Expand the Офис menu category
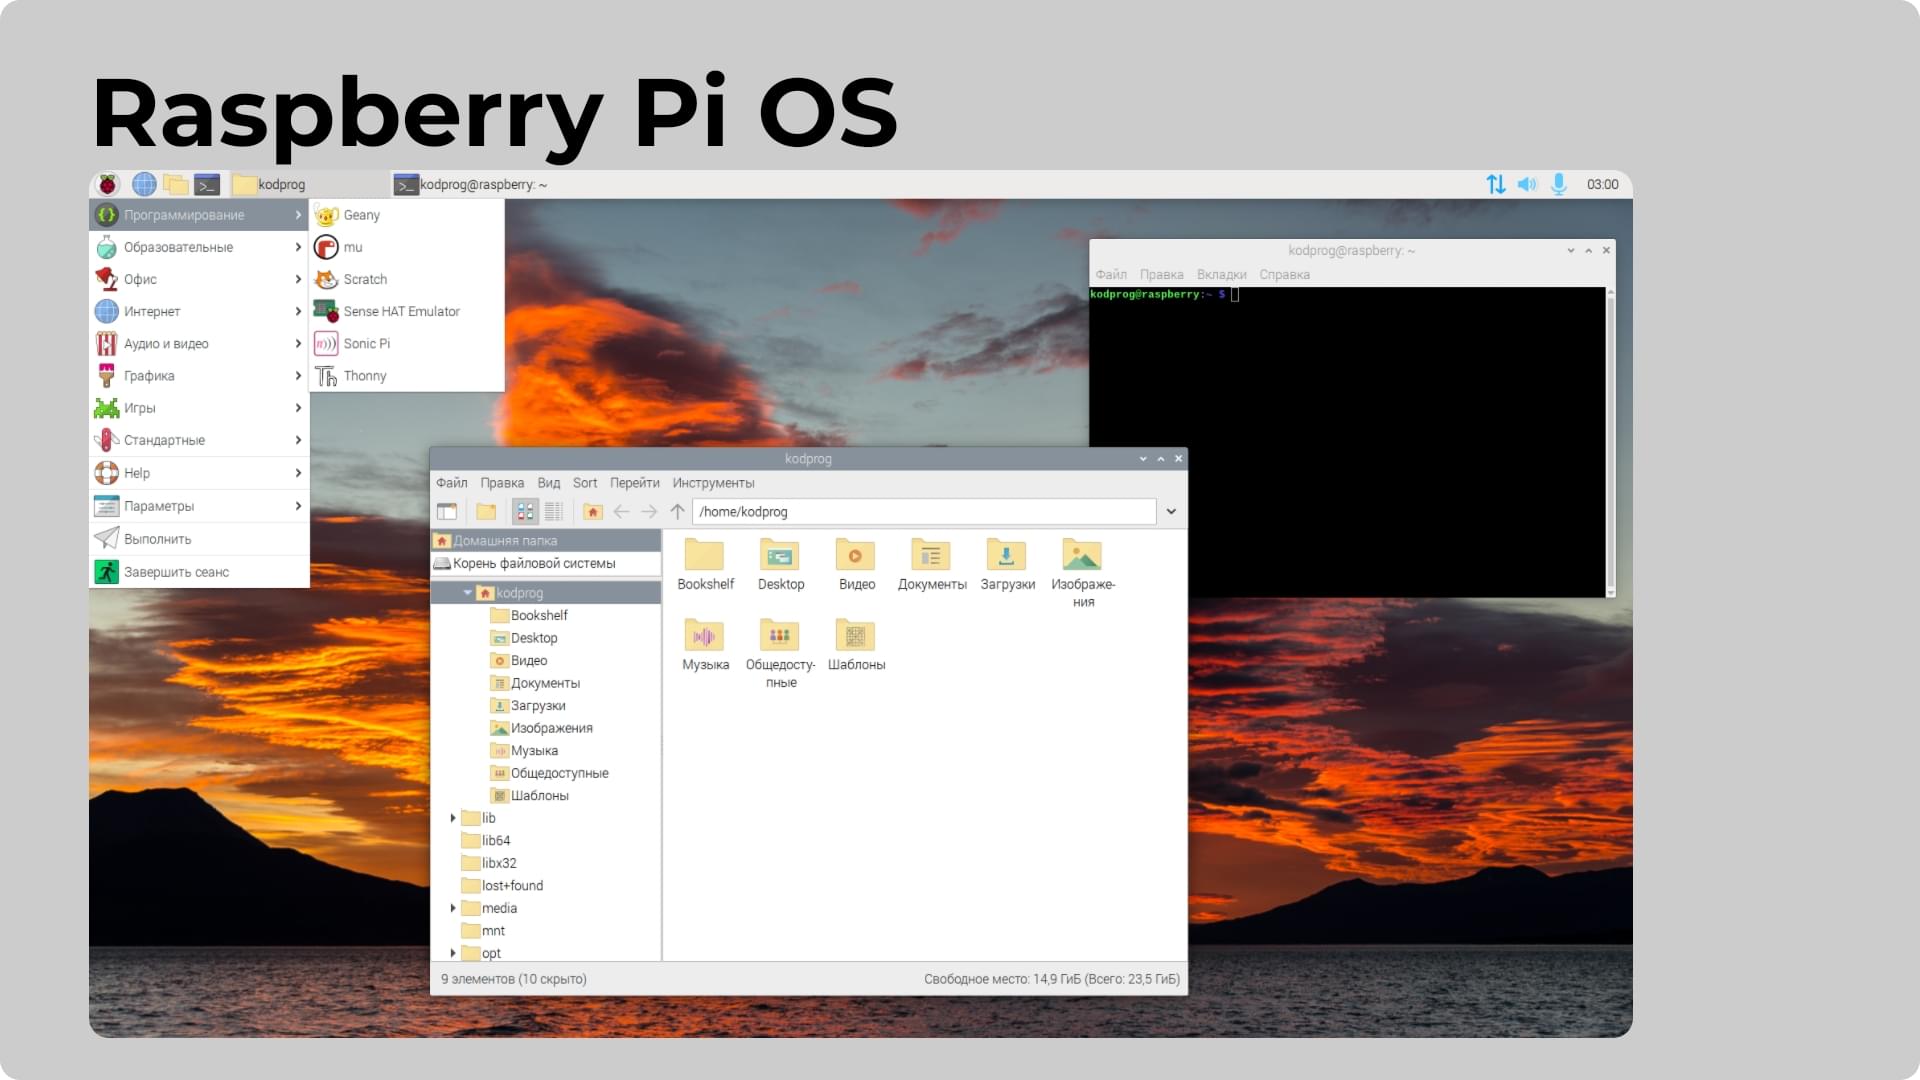The width and height of the screenshot is (1920, 1080). click(199, 279)
